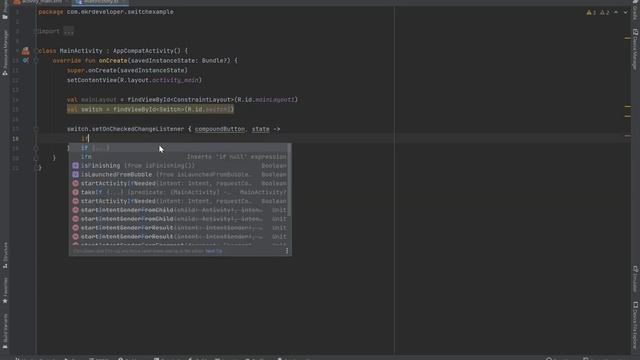
Task: Open the Favorites tool window
Action: 5,291
